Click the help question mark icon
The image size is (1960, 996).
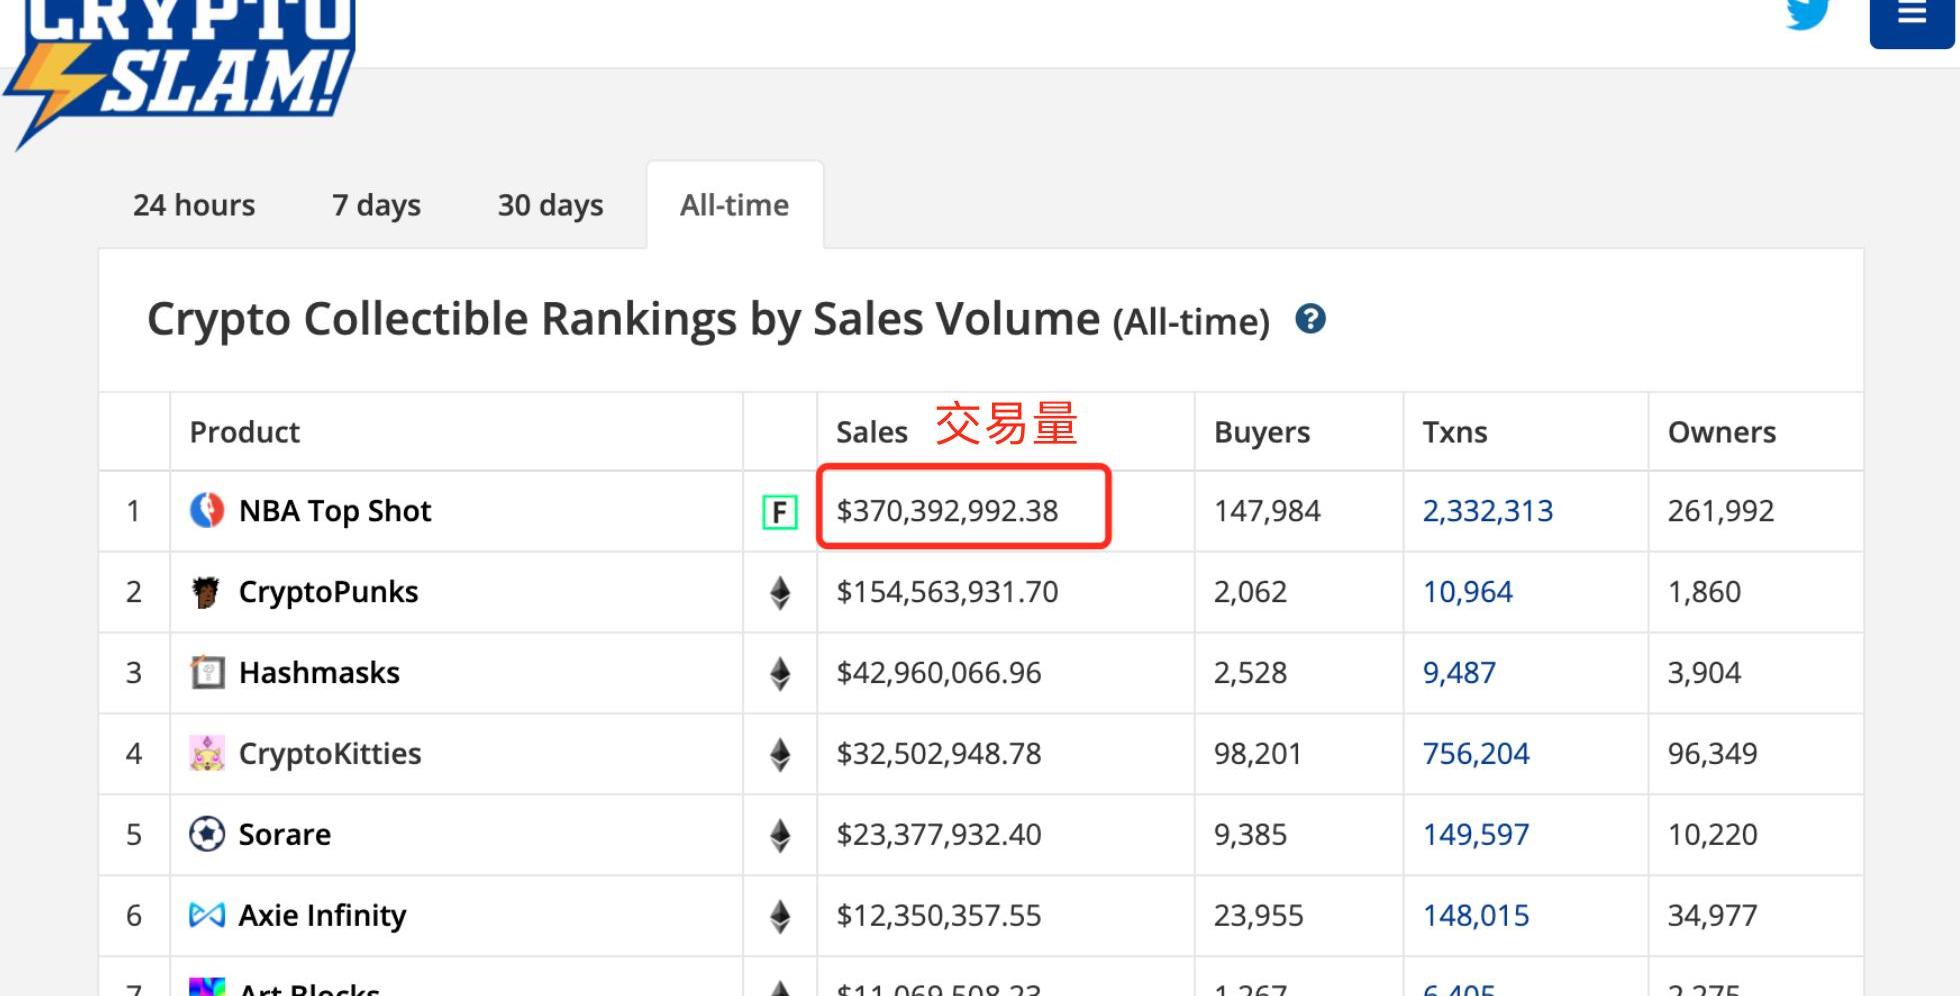pyautogui.click(x=1310, y=320)
